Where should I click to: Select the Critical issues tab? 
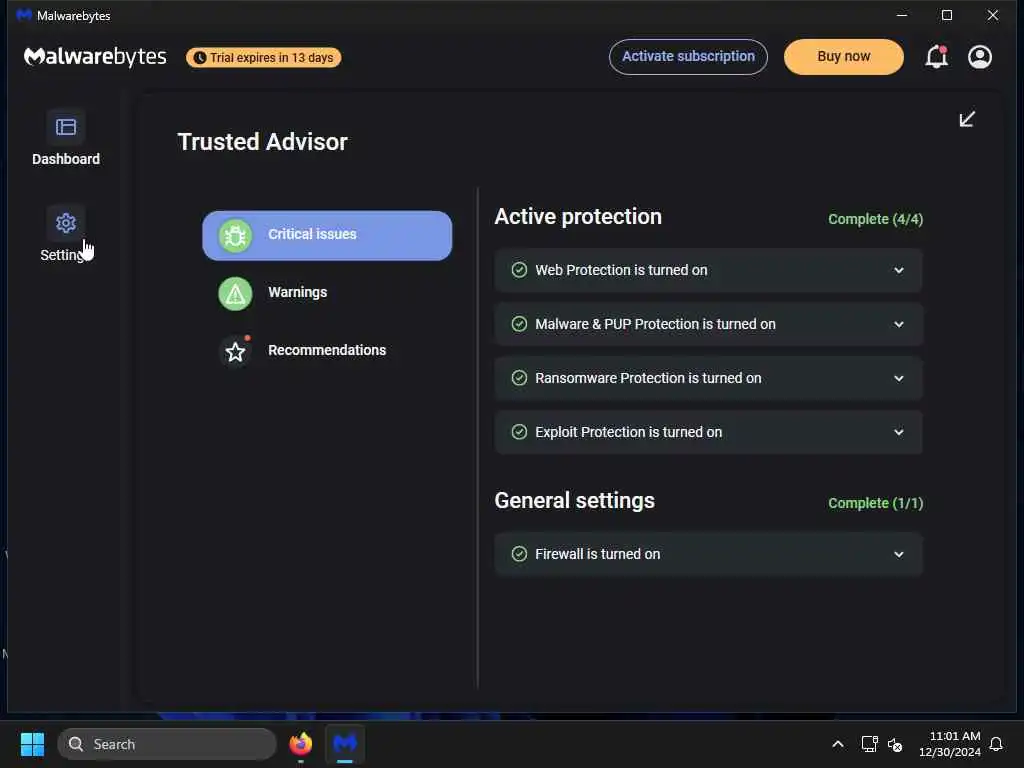[x=327, y=235]
